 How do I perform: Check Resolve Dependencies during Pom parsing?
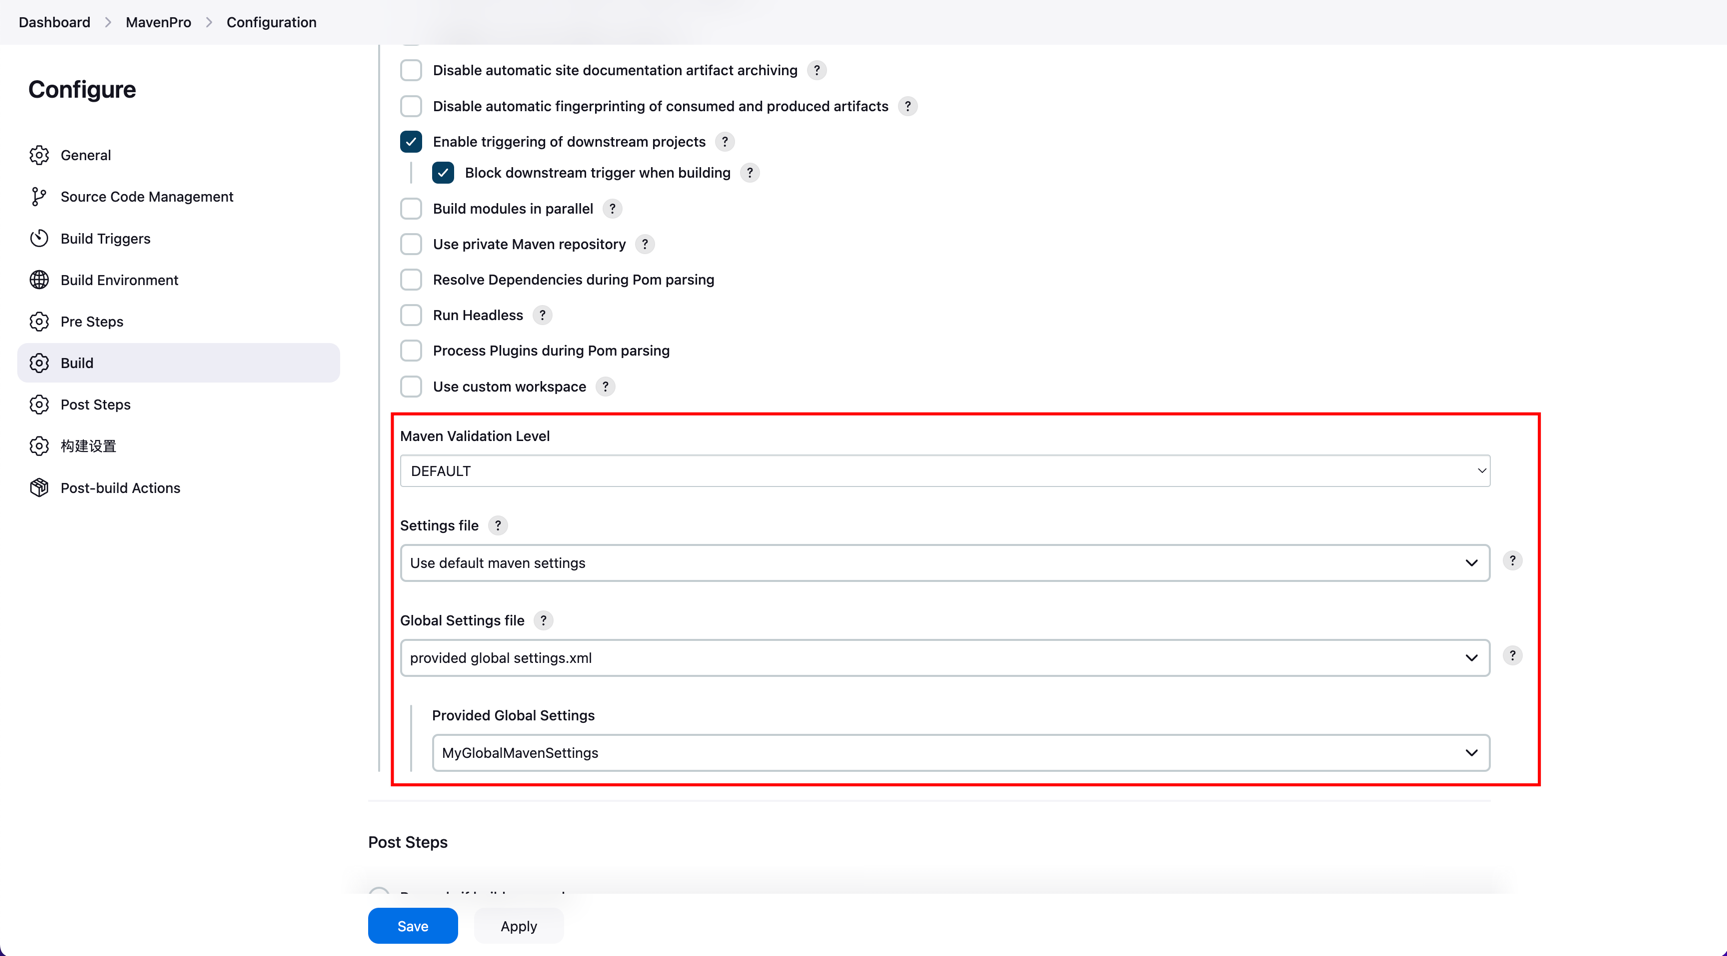tap(411, 280)
